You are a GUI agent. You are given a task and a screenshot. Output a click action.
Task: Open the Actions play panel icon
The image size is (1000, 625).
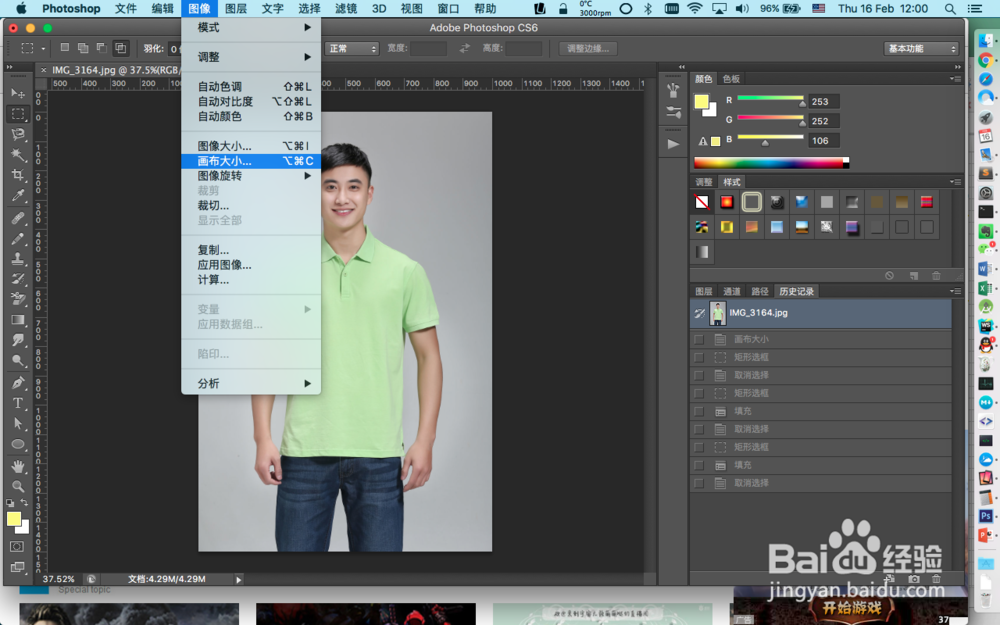coord(673,144)
